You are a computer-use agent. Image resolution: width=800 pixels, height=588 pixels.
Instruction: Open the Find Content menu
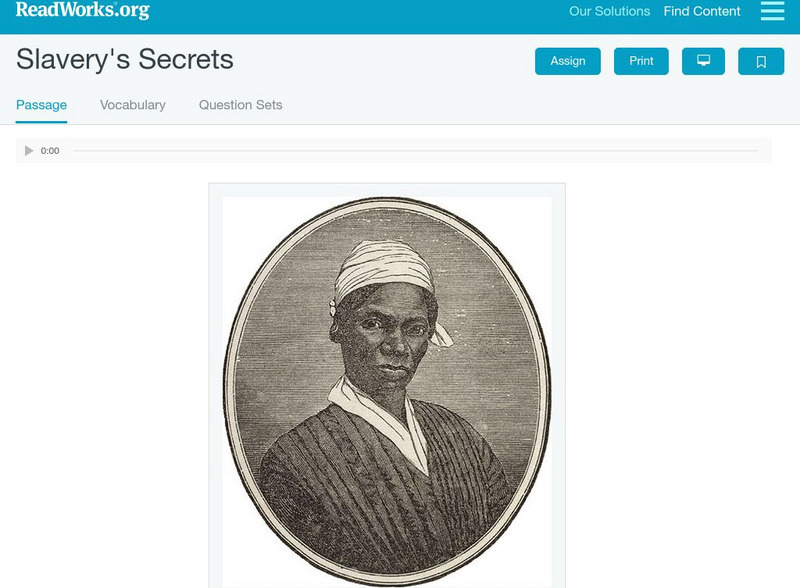[x=702, y=11]
